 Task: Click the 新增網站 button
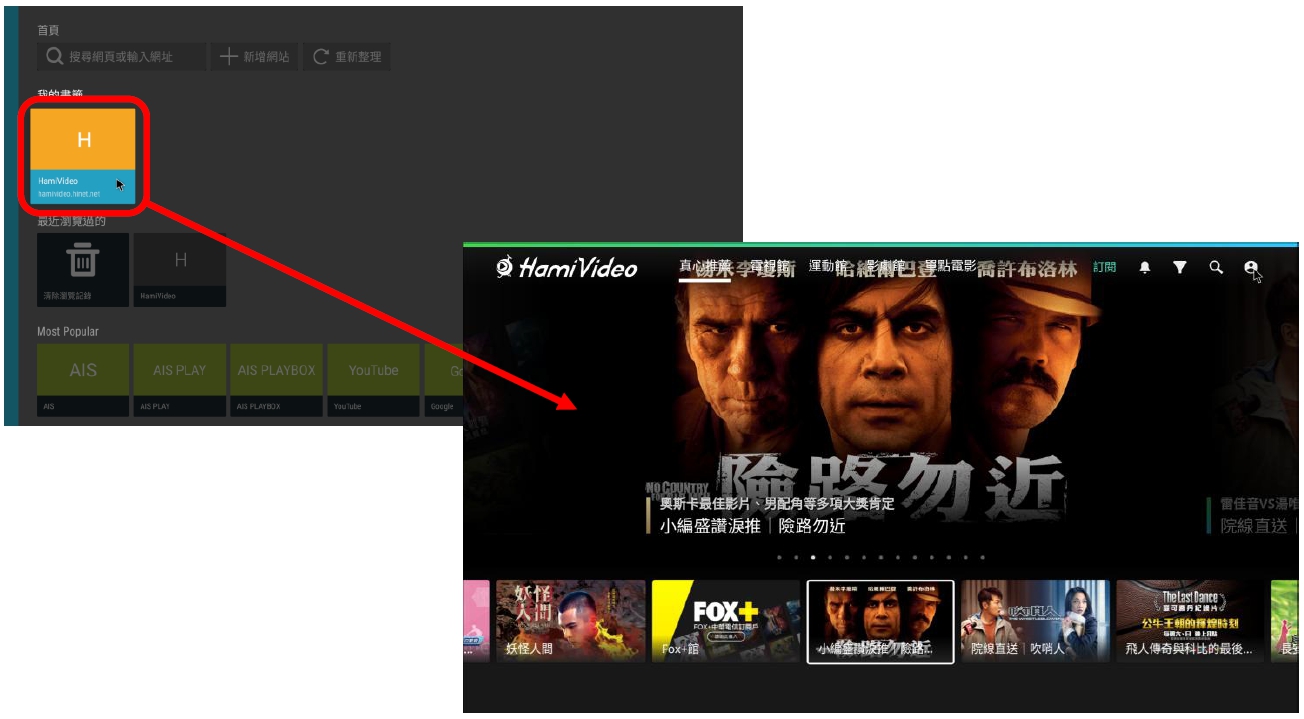(254, 57)
